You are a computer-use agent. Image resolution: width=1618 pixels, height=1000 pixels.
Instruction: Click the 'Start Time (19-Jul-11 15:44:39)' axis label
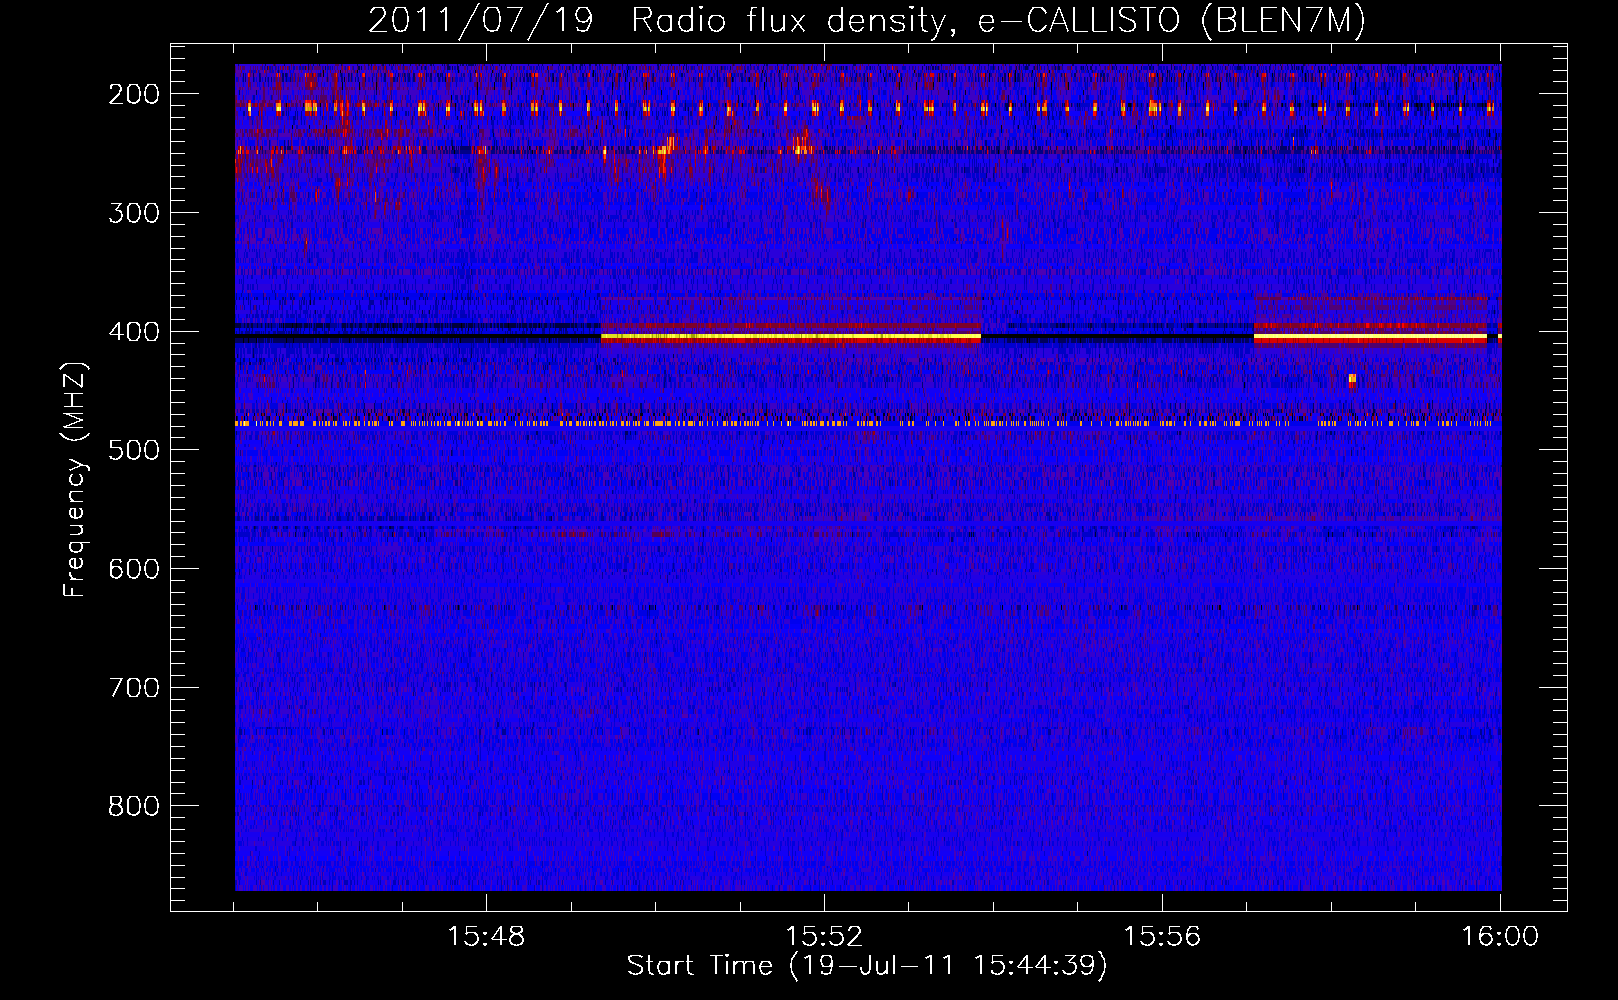coord(867,966)
